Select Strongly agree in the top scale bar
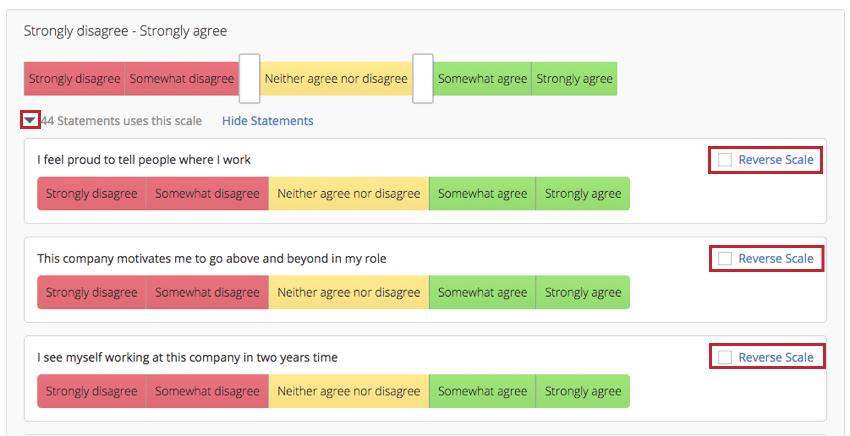The height and width of the screenshot is (436, 850). [573, 79]
